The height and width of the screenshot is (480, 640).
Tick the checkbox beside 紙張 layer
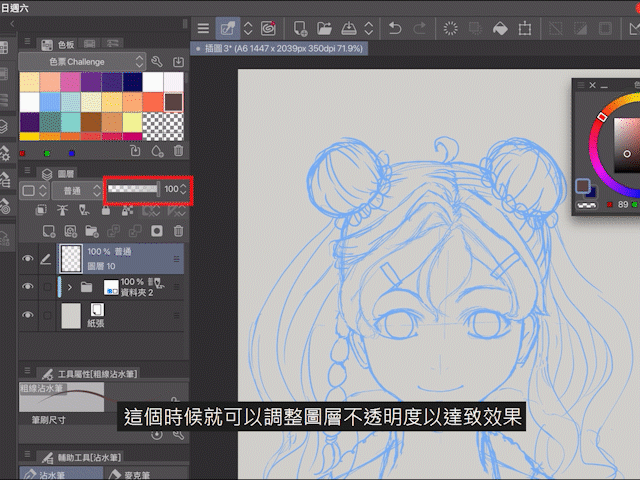point(47,316)
